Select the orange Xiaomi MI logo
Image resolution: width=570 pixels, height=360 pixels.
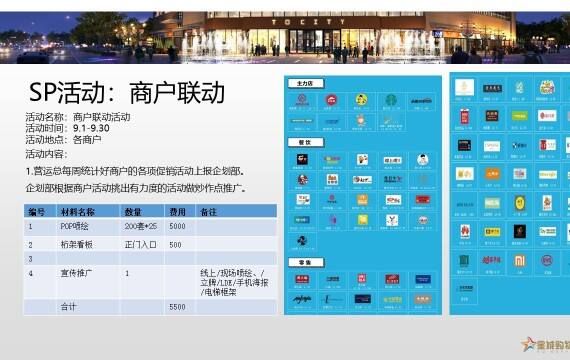[519, 260]
